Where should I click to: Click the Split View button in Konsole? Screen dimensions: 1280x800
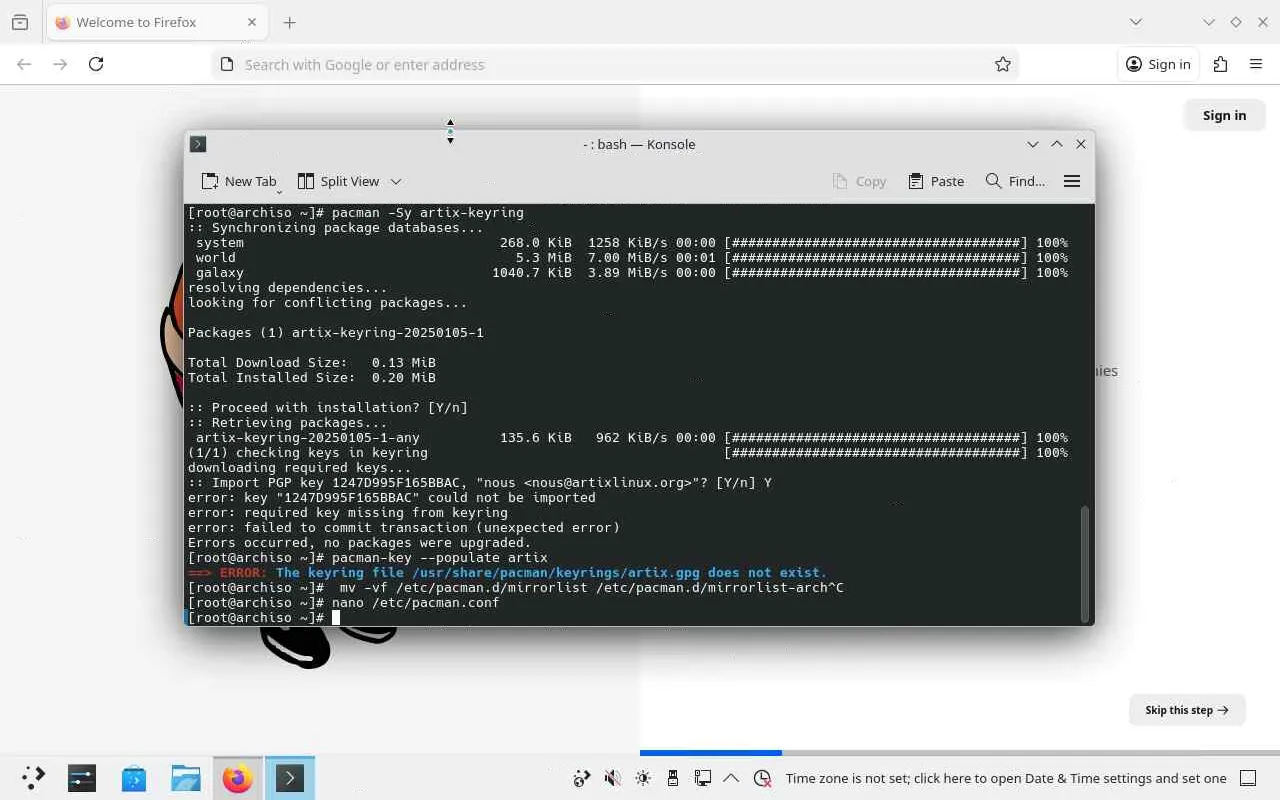tap(339, 181)
